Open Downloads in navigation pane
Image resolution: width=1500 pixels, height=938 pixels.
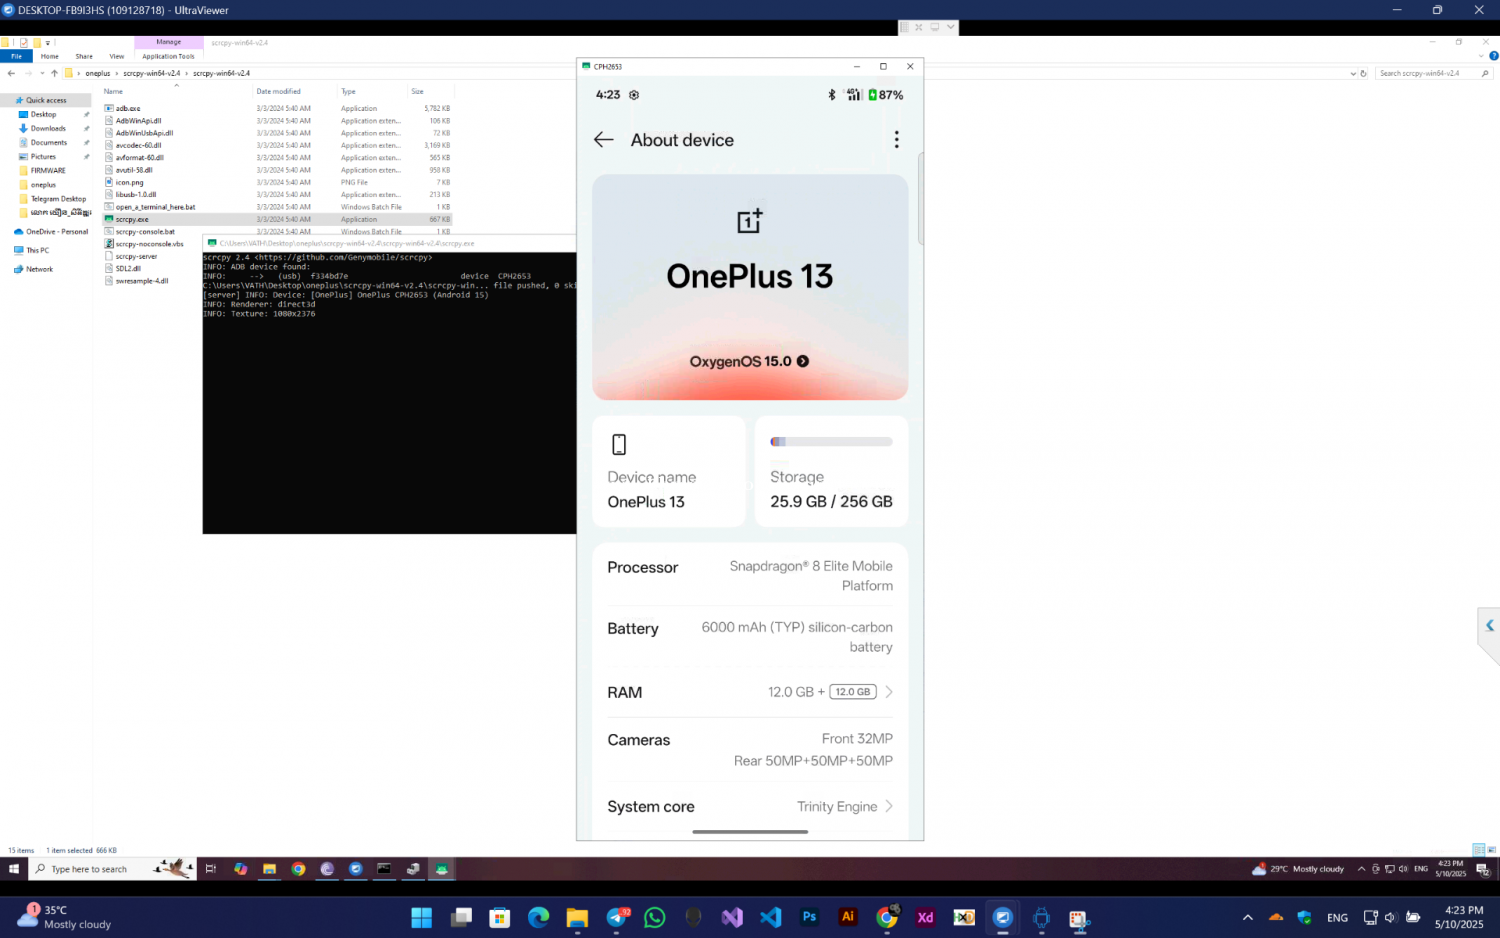point(48,128)
